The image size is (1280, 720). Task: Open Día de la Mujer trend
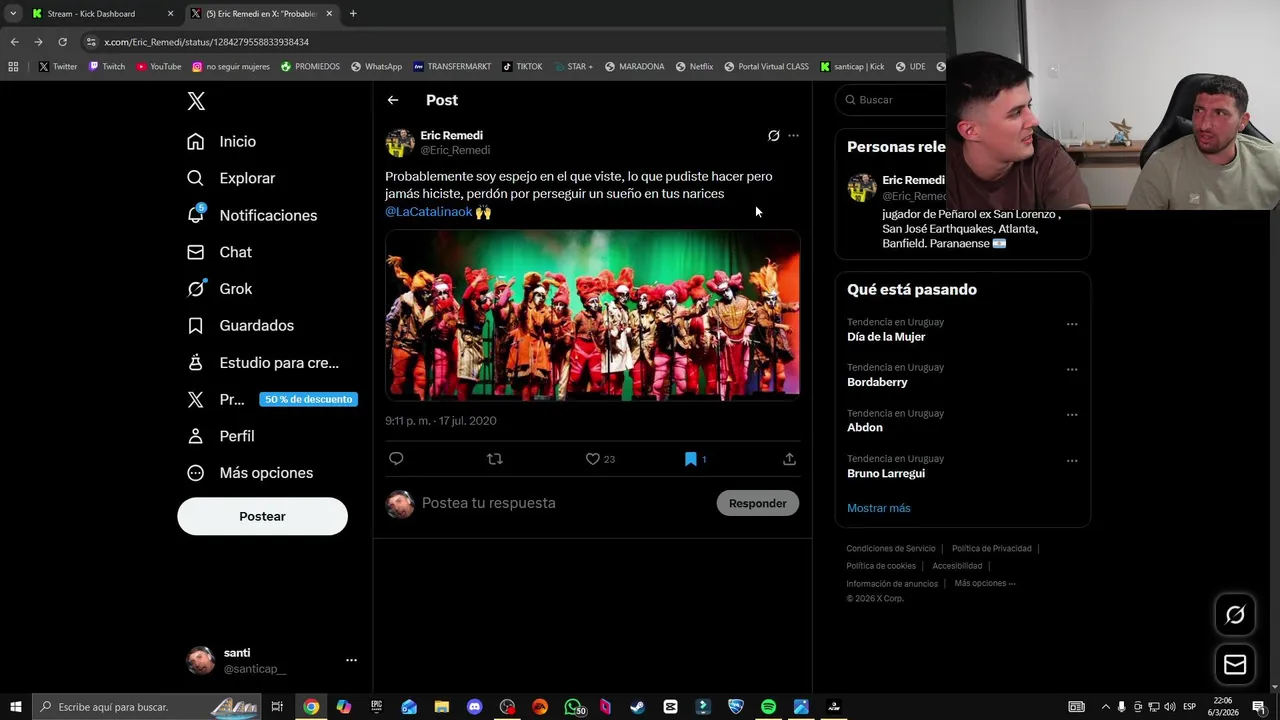[886, 337]
